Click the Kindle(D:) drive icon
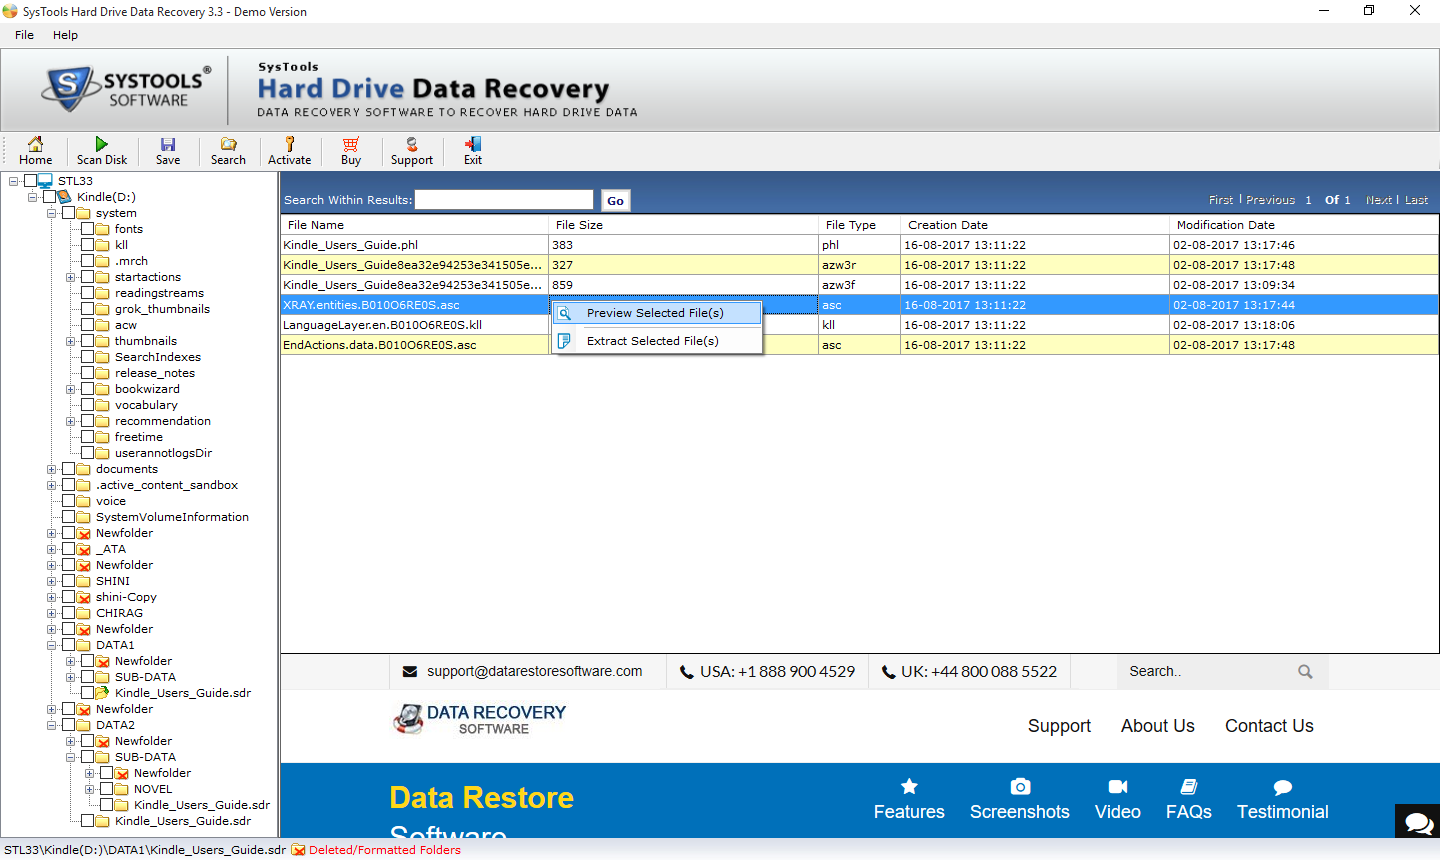The height and width of the screenshot is (860, 1440). point(65,197)
